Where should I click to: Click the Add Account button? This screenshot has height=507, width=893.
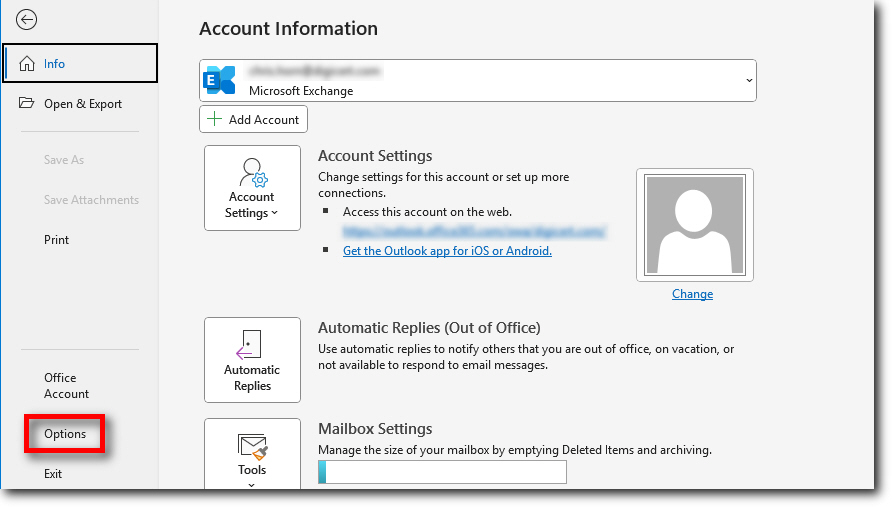click(253, 119)
